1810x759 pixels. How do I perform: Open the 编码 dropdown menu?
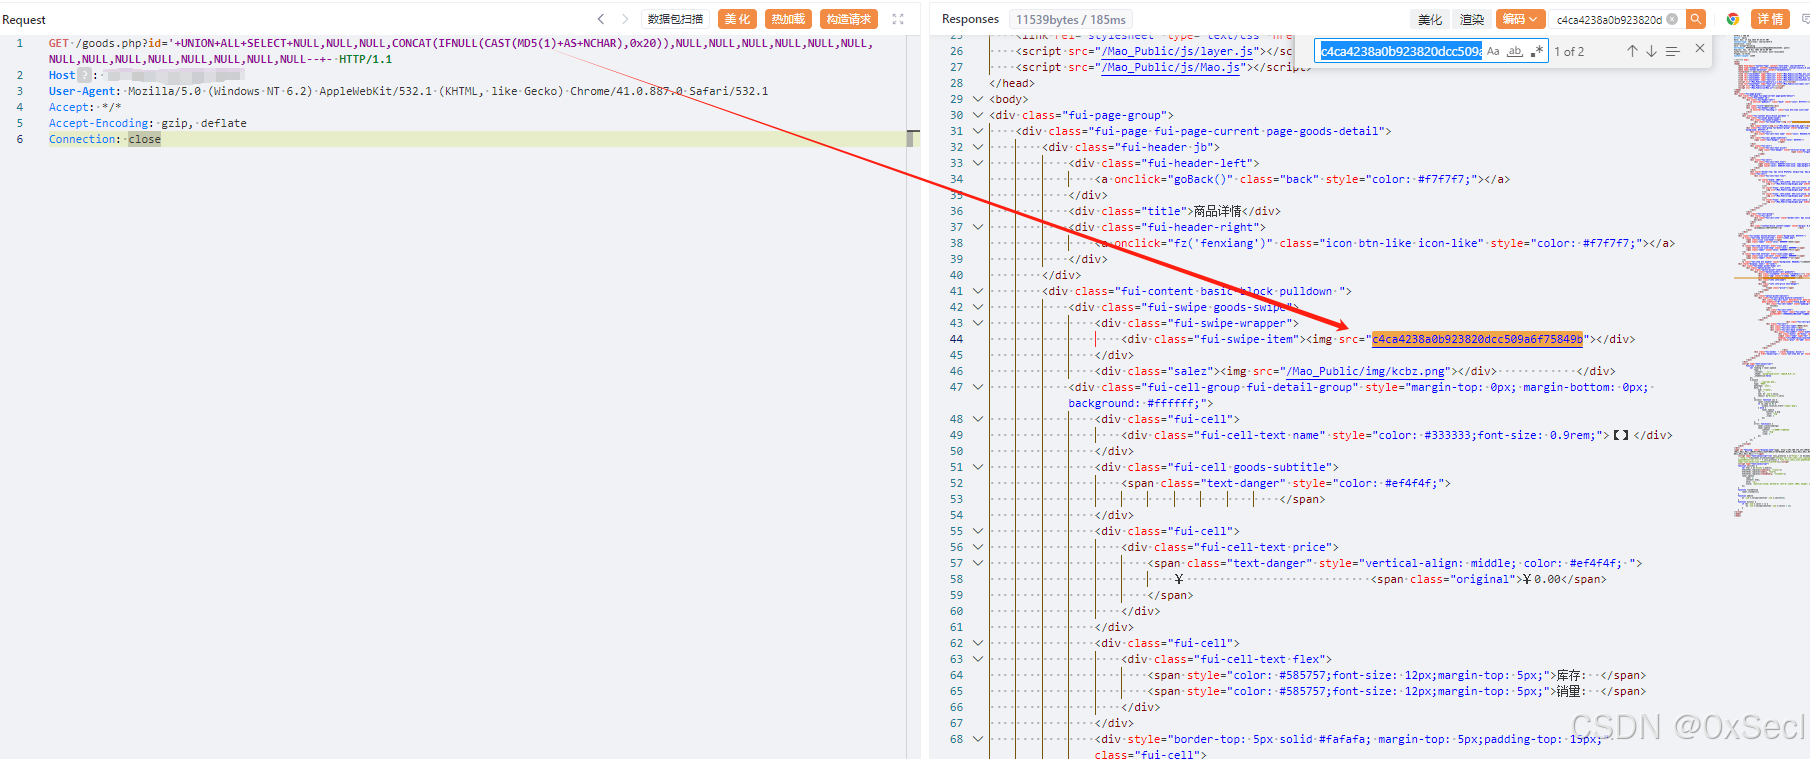[x=1520, y=19]
